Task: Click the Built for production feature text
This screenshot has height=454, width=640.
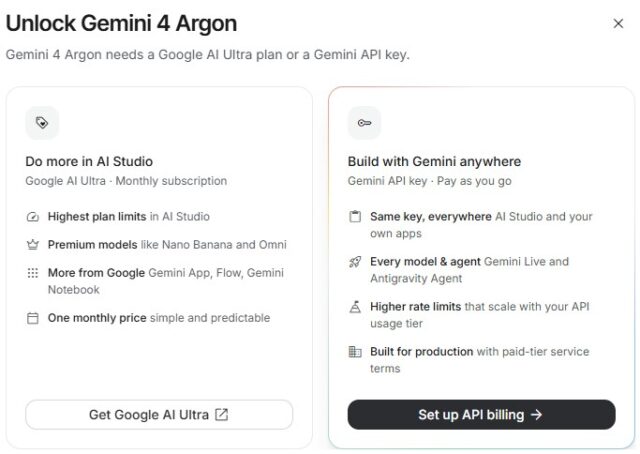Action: click(480, 360)
